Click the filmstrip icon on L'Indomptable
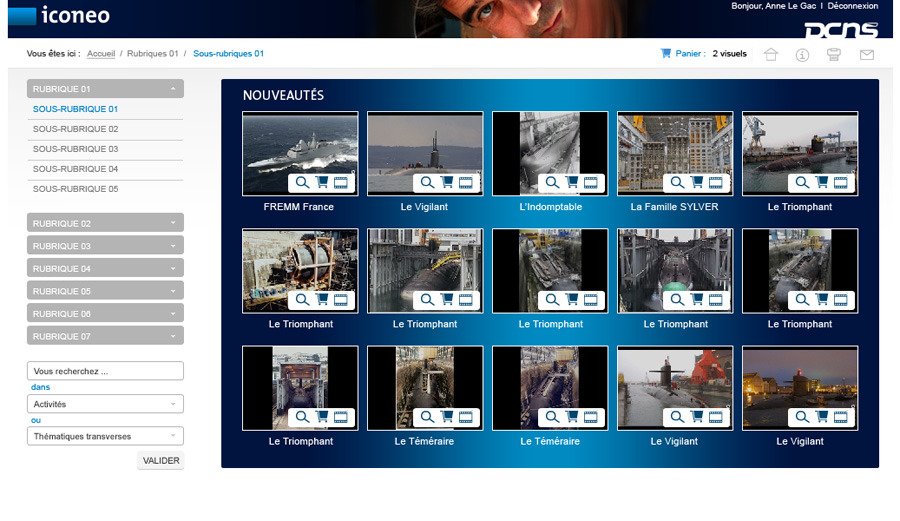The height and width of the screenshot is (521, 900). 591,183
